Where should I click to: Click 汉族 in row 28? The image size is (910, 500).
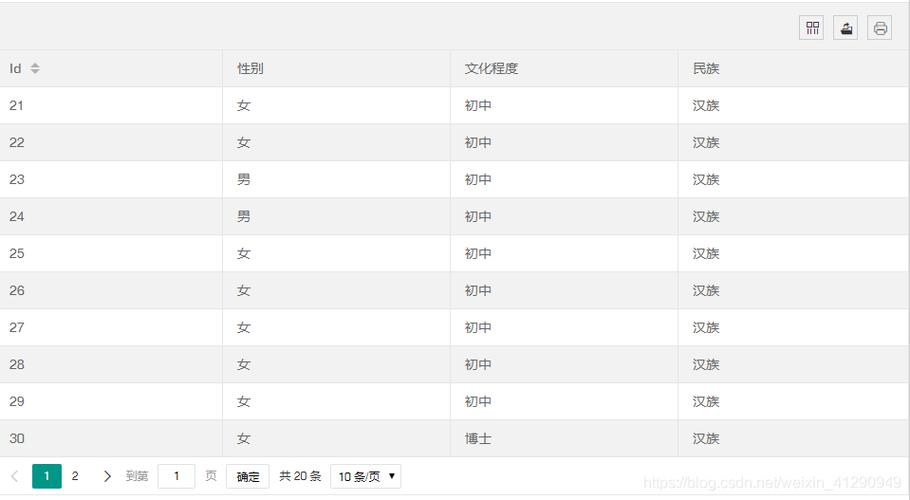pos(706,365)
